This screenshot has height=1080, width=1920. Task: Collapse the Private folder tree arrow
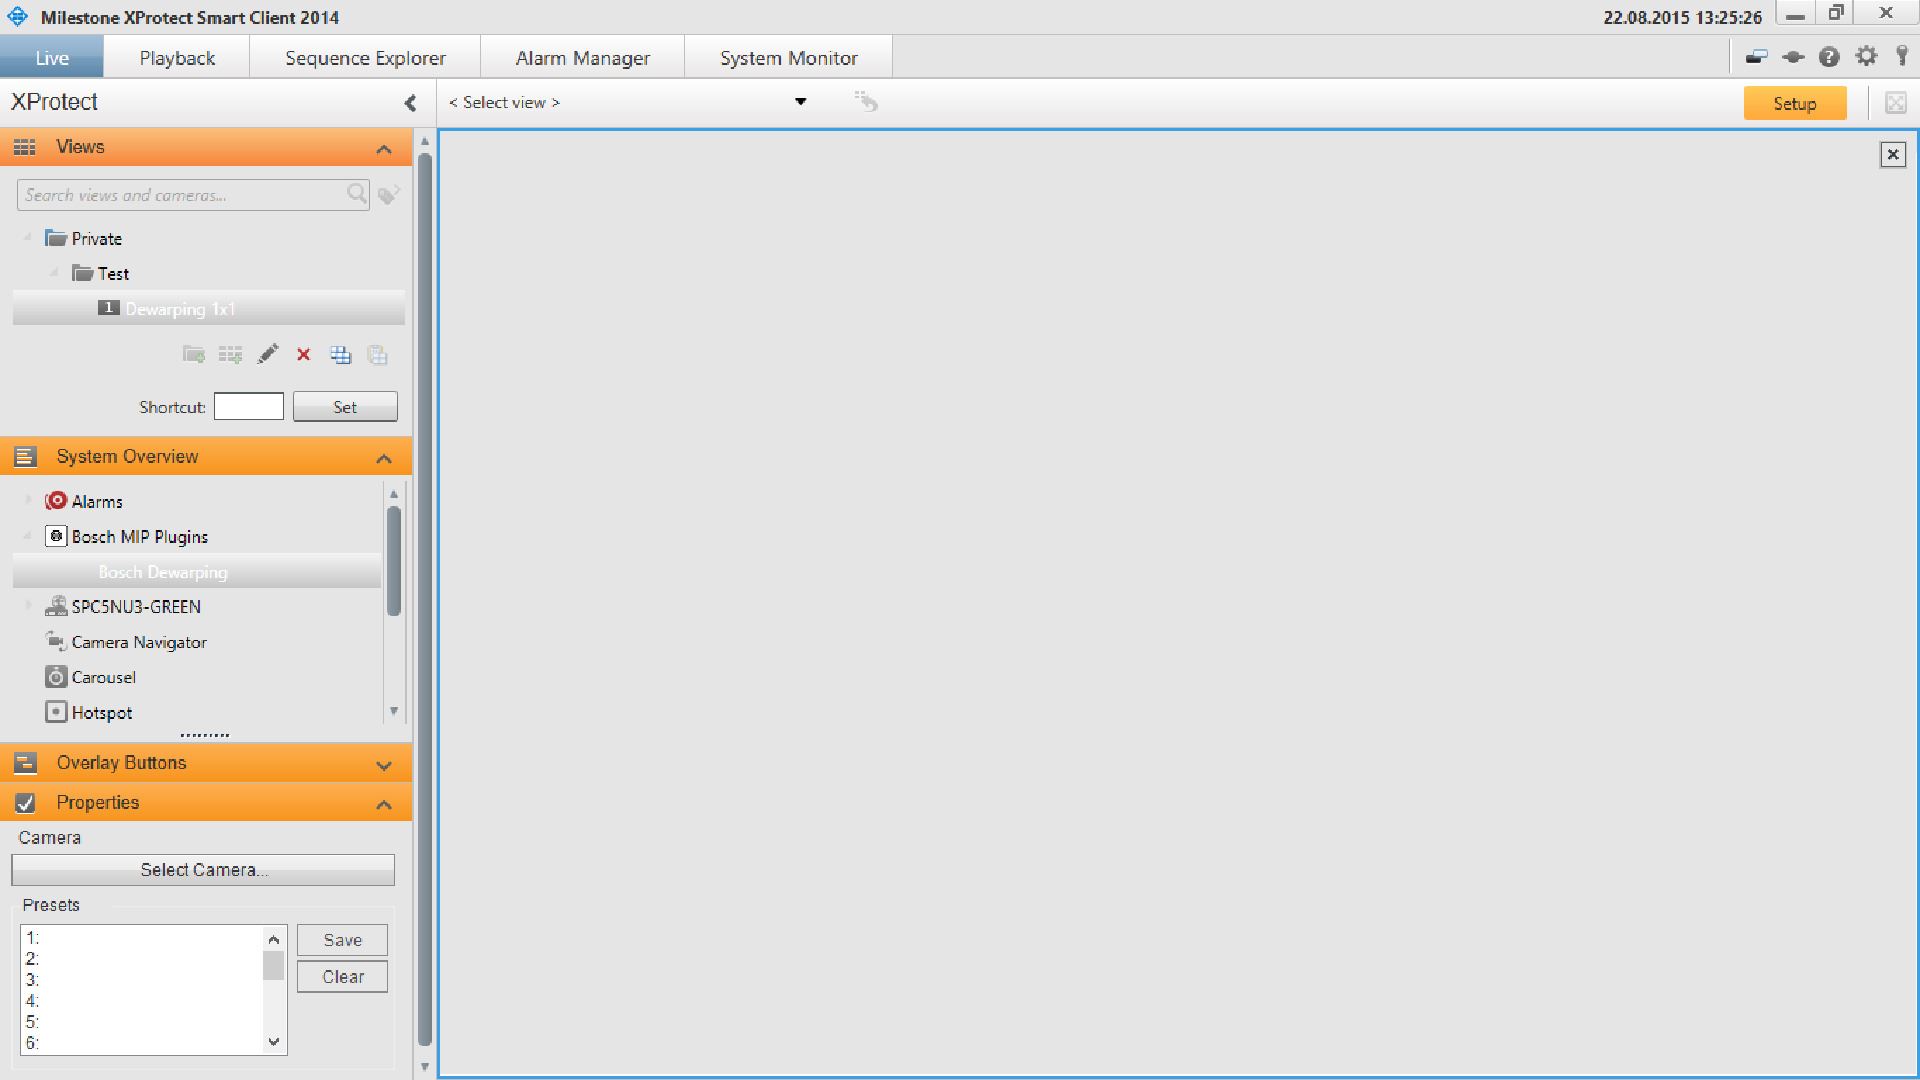point(28,237)
